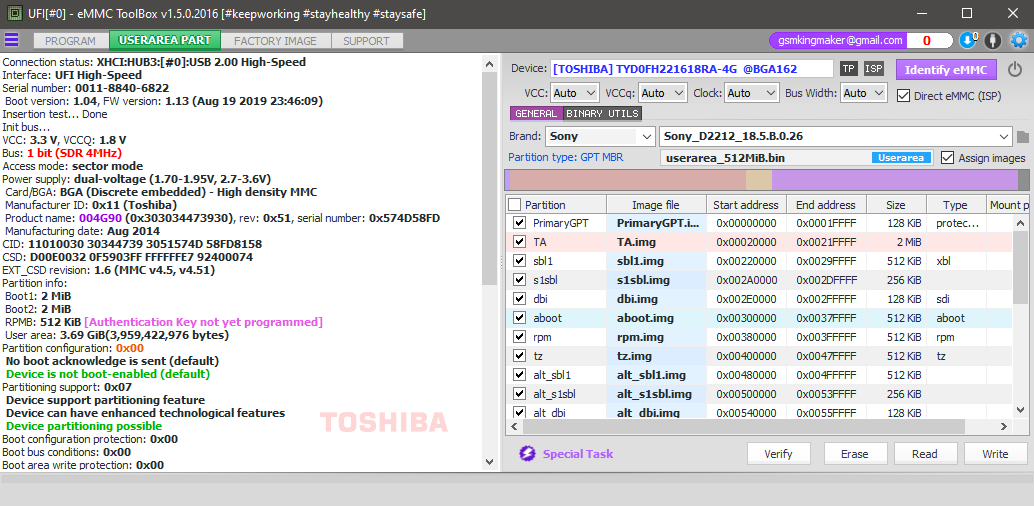Click the Device name input field
The image size is (1034, 506).
692,69
